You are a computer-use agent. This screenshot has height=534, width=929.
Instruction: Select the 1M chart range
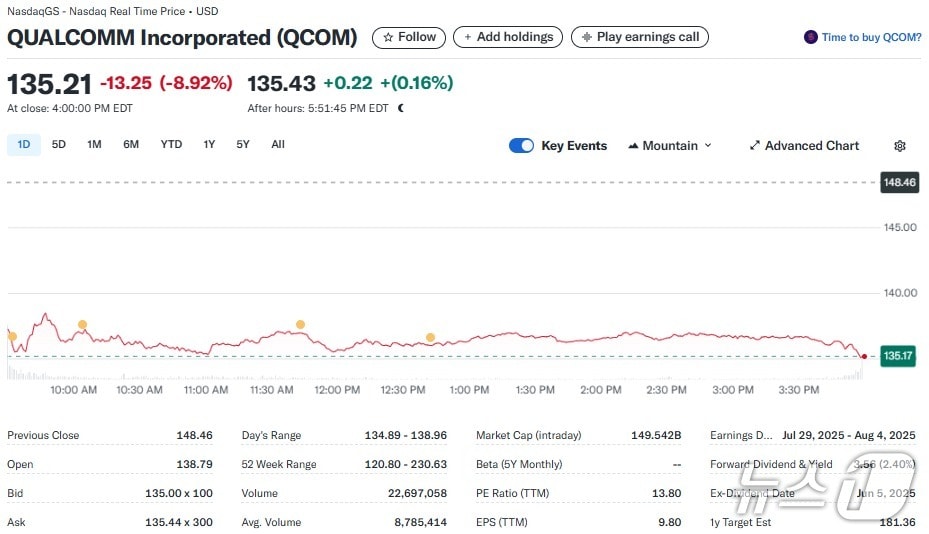94,144
